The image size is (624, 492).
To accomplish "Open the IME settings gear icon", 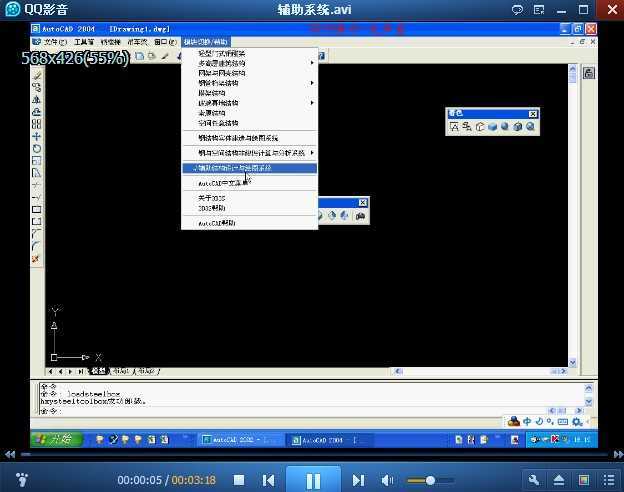I will 577,422.
